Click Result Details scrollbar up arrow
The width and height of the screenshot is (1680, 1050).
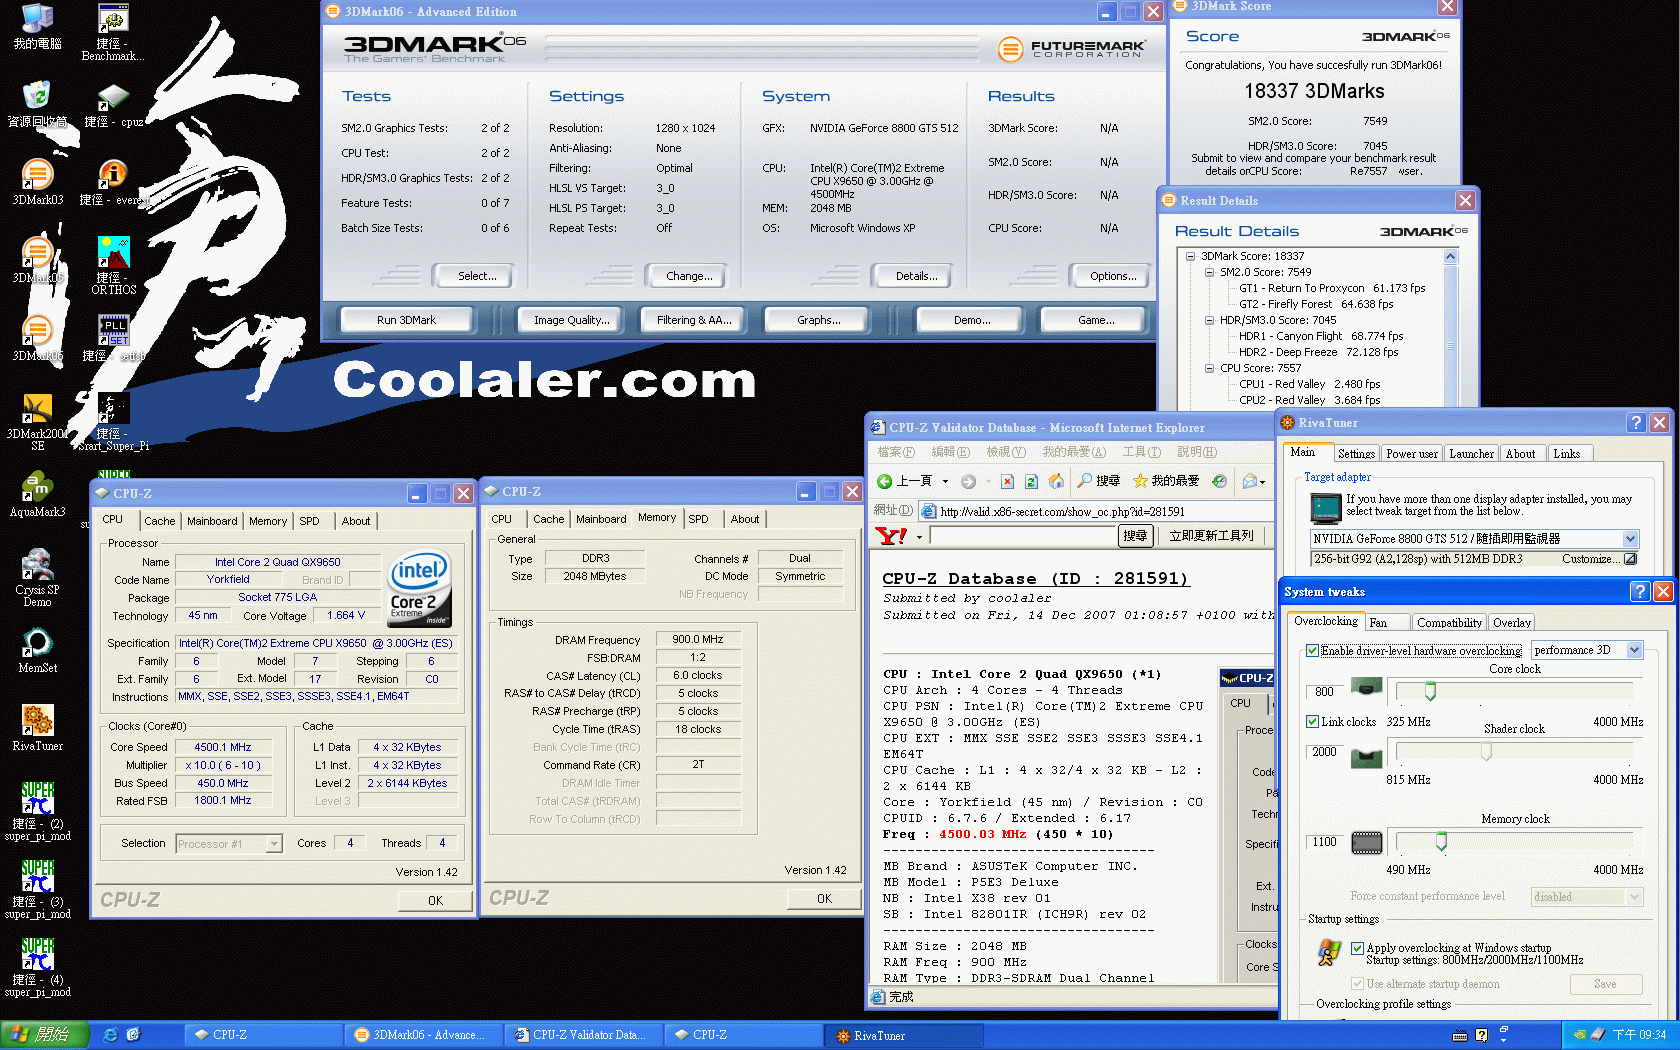1451,257
